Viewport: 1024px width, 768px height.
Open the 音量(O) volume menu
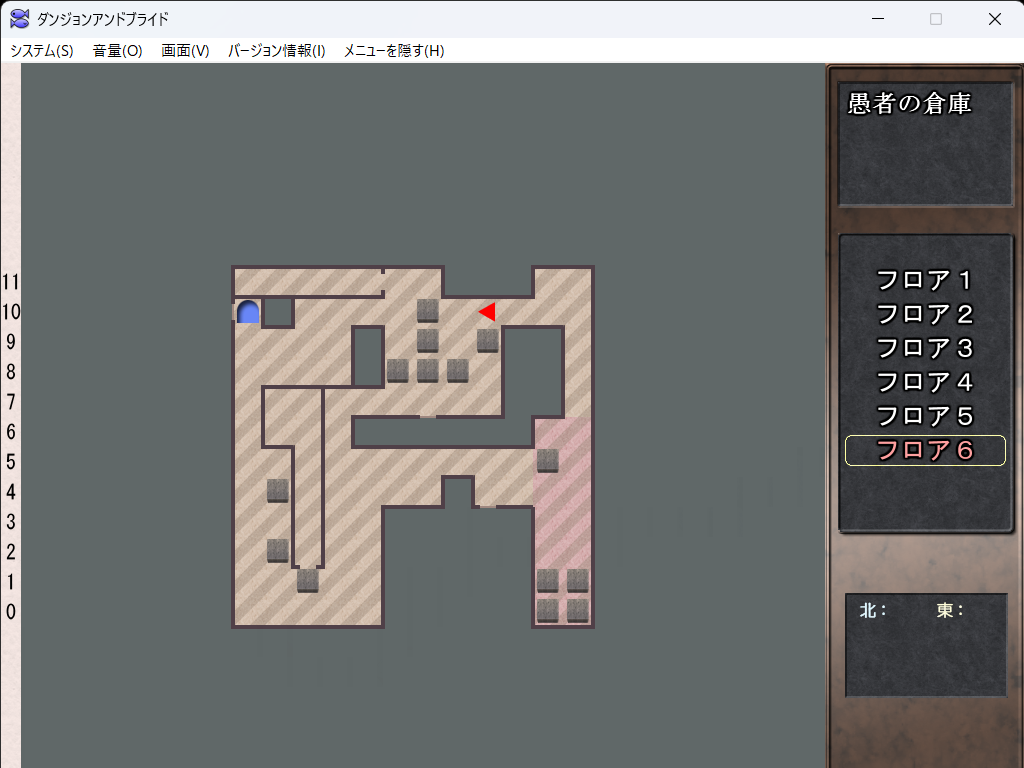[x=118, y=51]
